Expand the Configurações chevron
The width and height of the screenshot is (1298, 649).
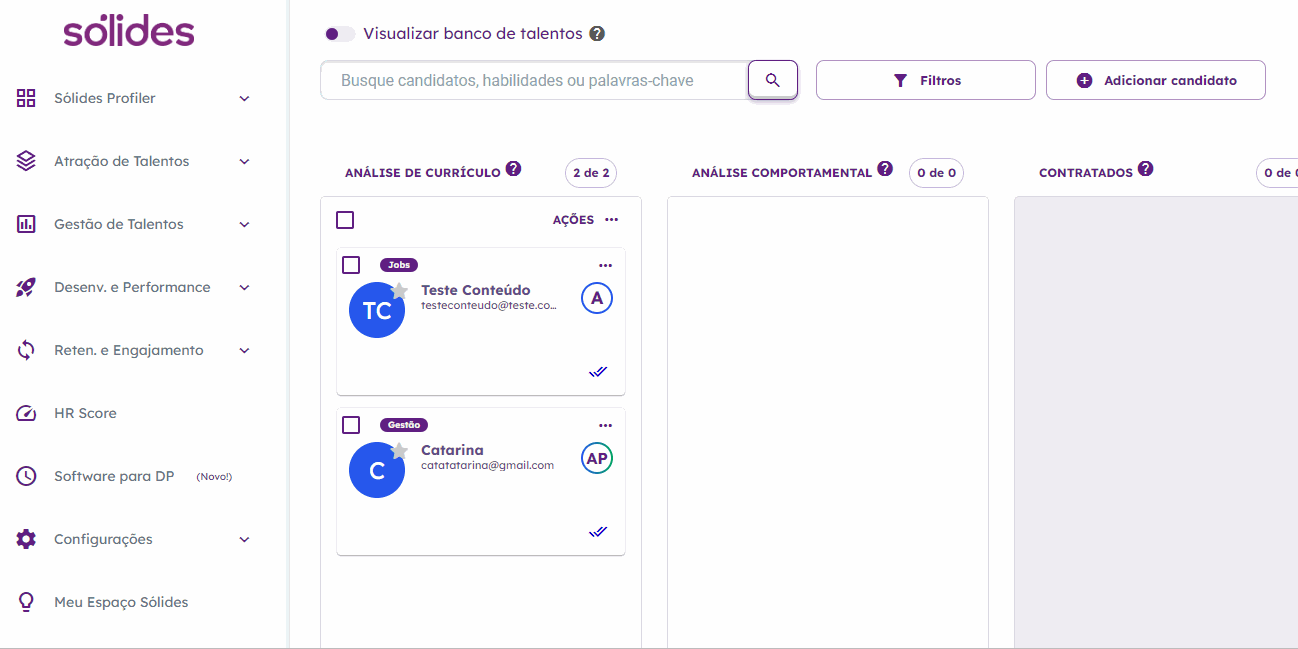click(245, 540)
